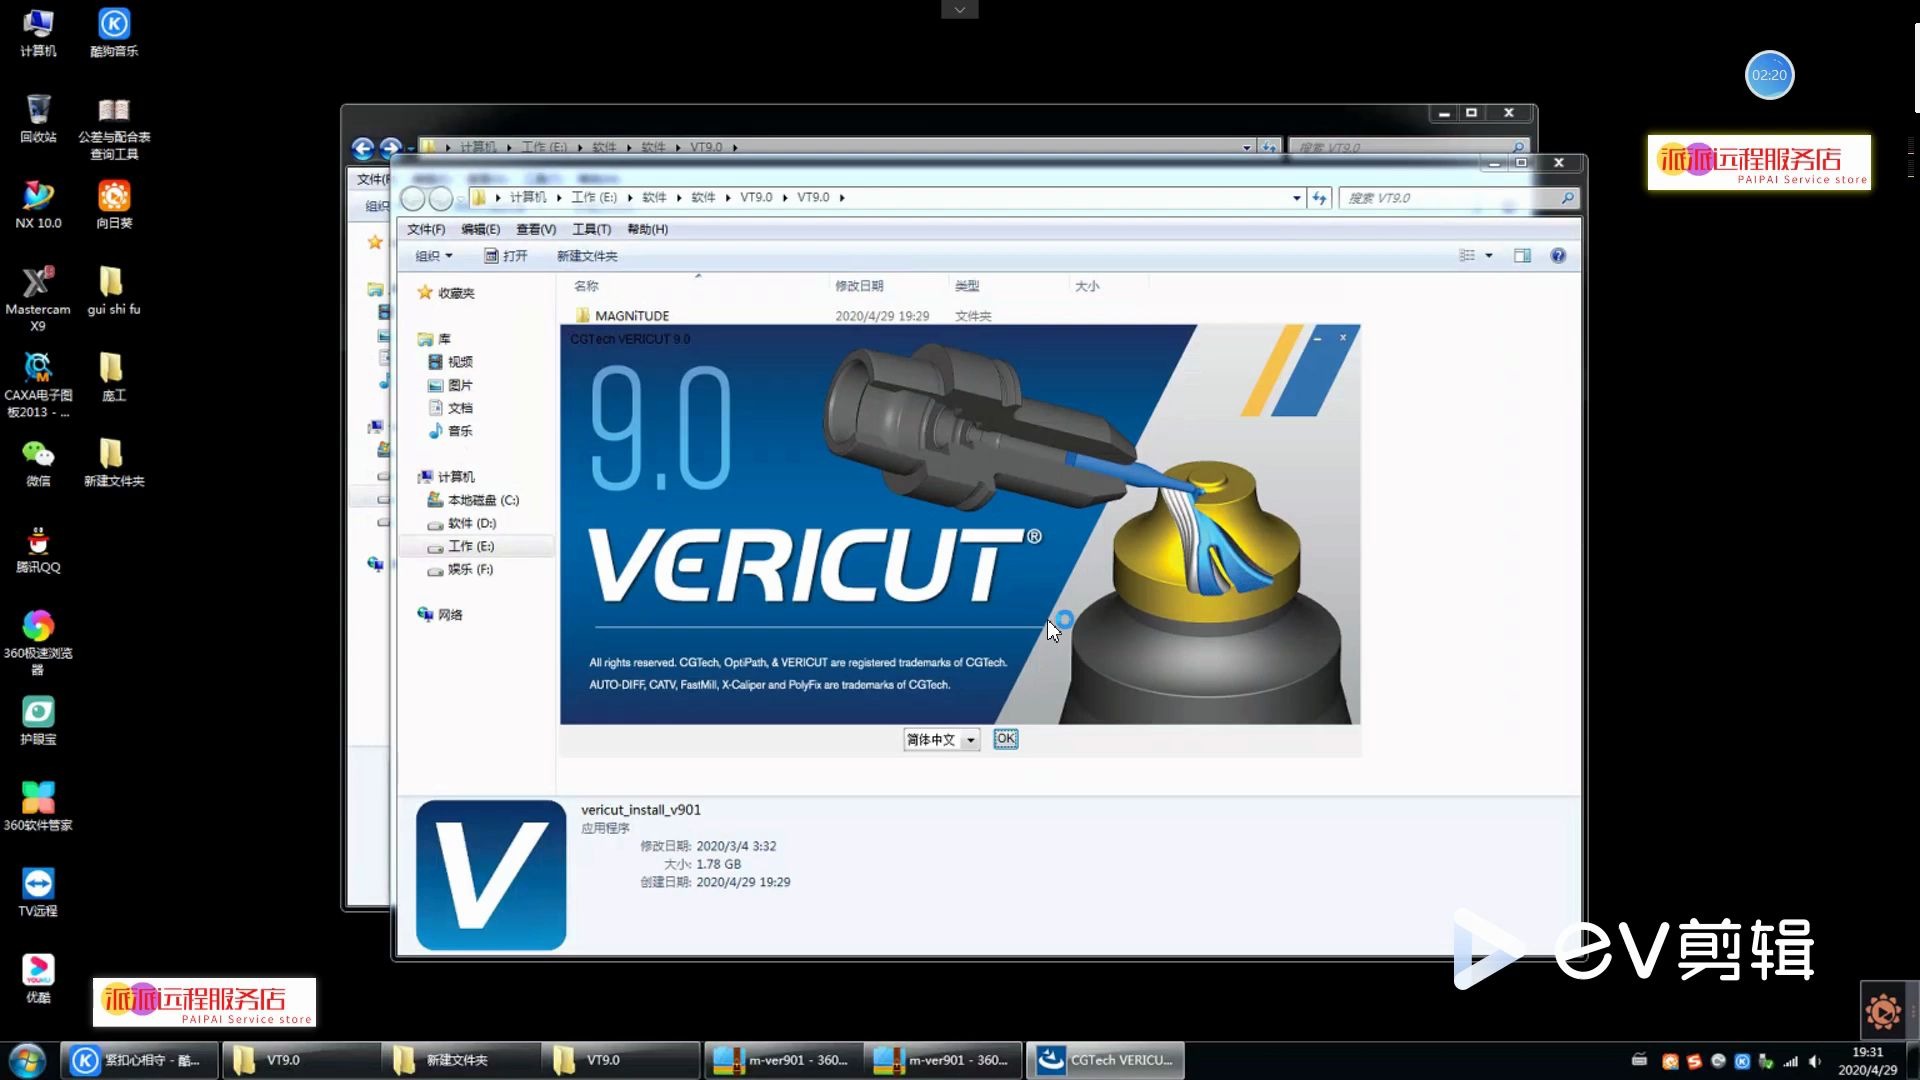The height and width of the screenshot is (1080, 1920).
Task: Select 库 in the navigation tree
Action: pyautogui.click(x=434, y=339)
